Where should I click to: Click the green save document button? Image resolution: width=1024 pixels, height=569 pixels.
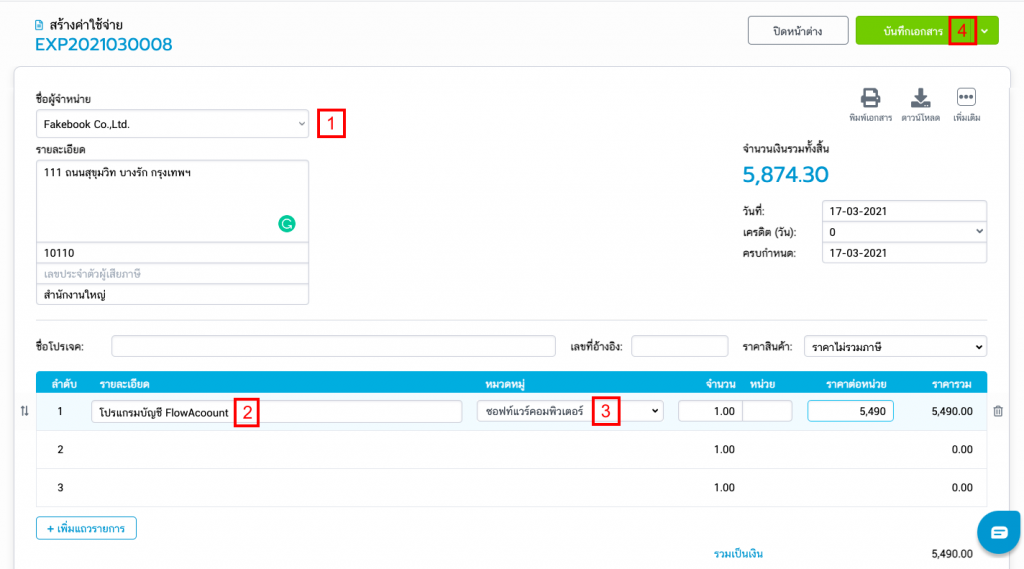pos(912,31)
